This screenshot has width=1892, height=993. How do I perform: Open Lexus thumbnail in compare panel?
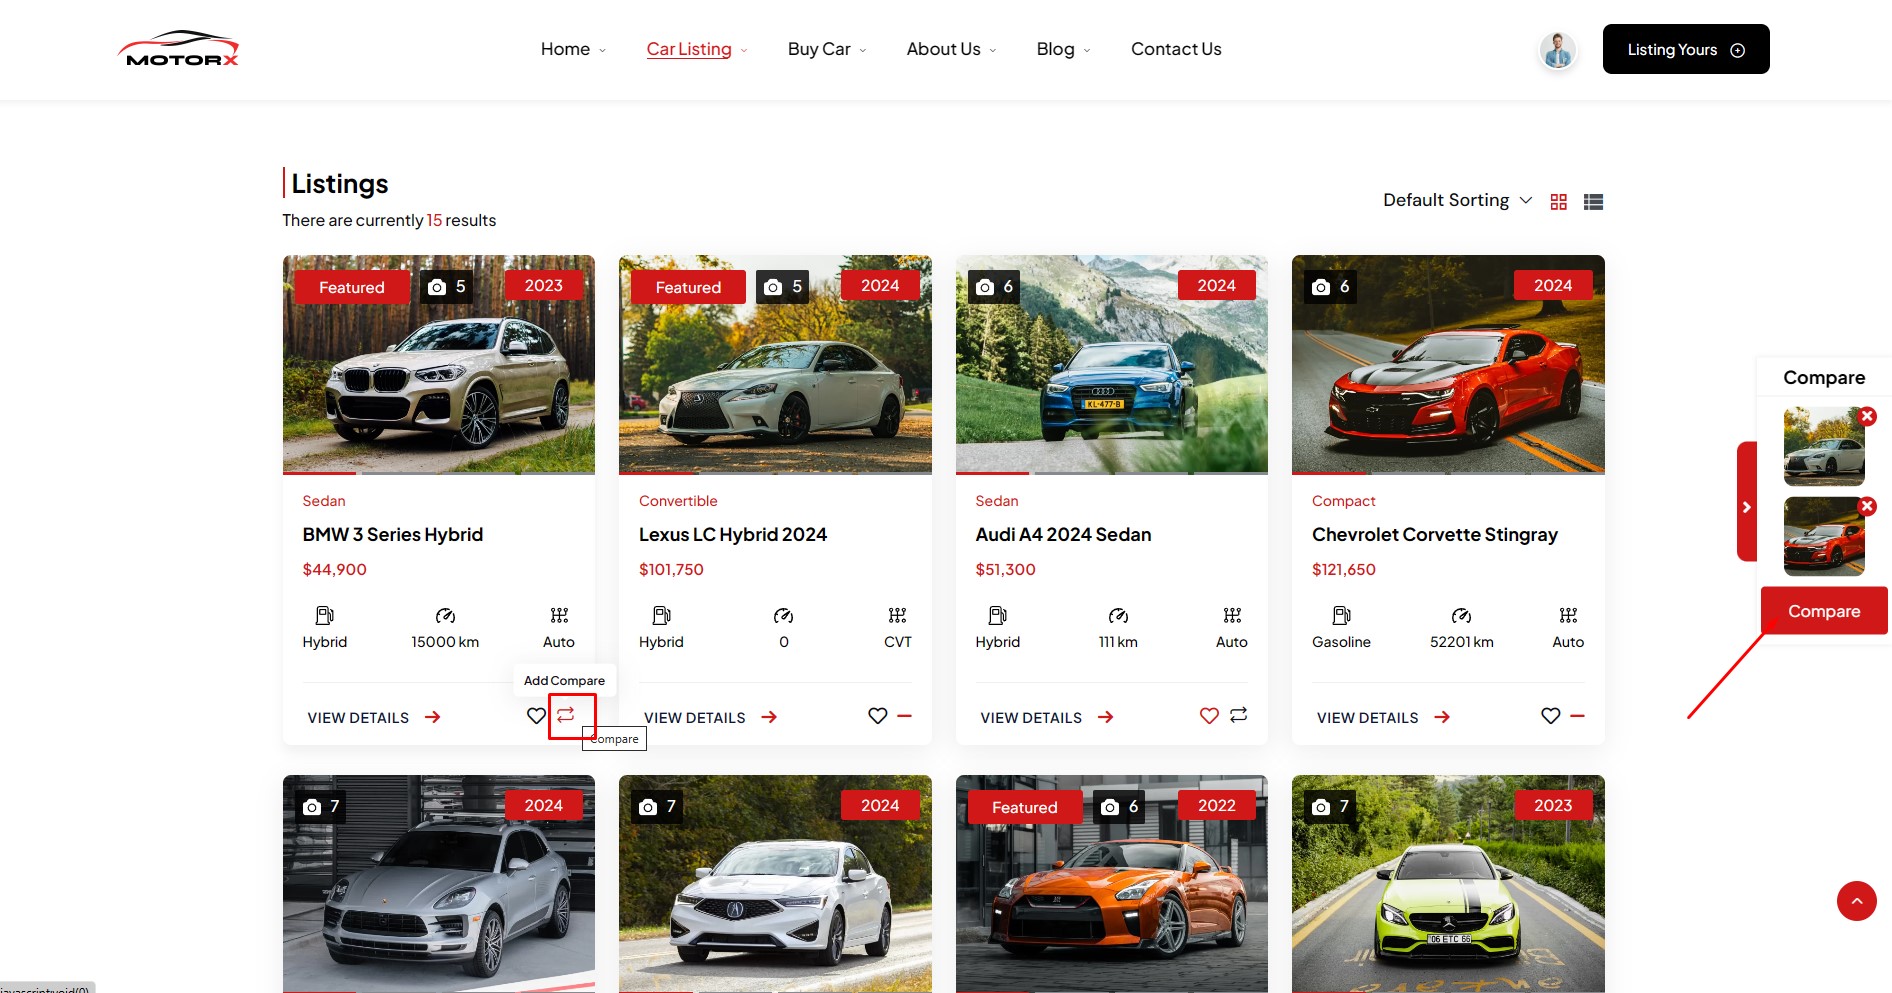tap(1824, 446)
